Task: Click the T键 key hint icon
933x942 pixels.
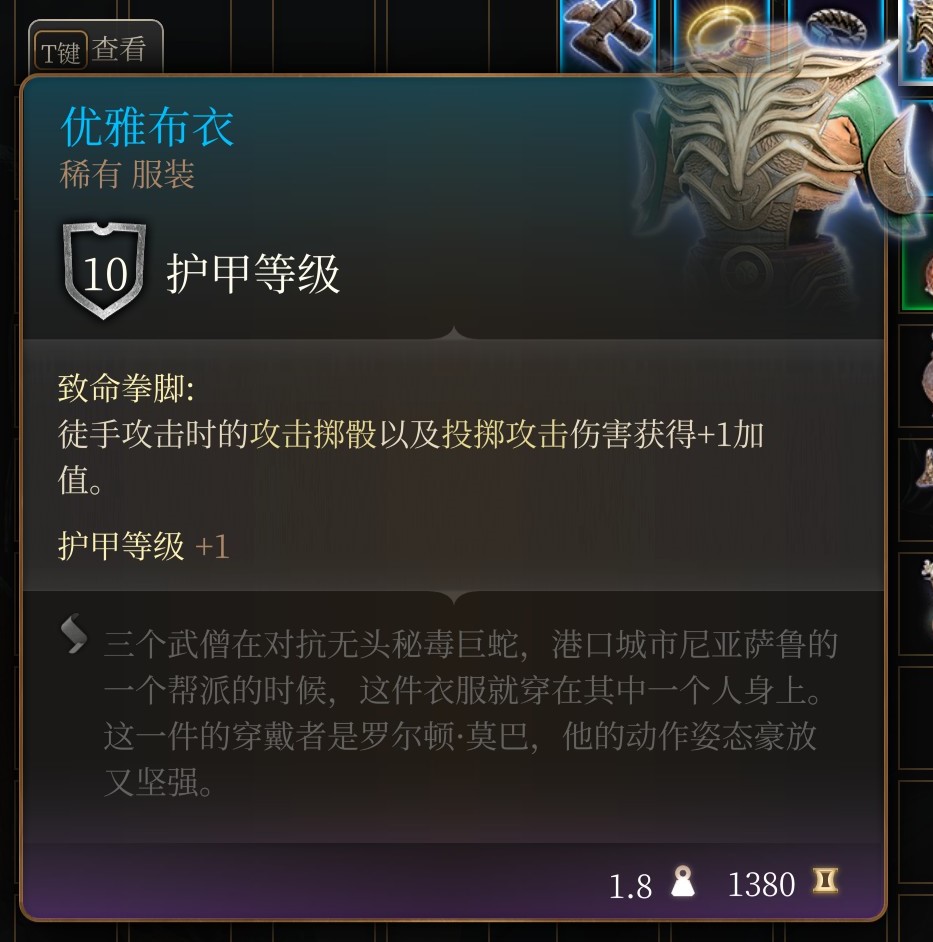Action: pyautogui.click(x=61, y=50)
